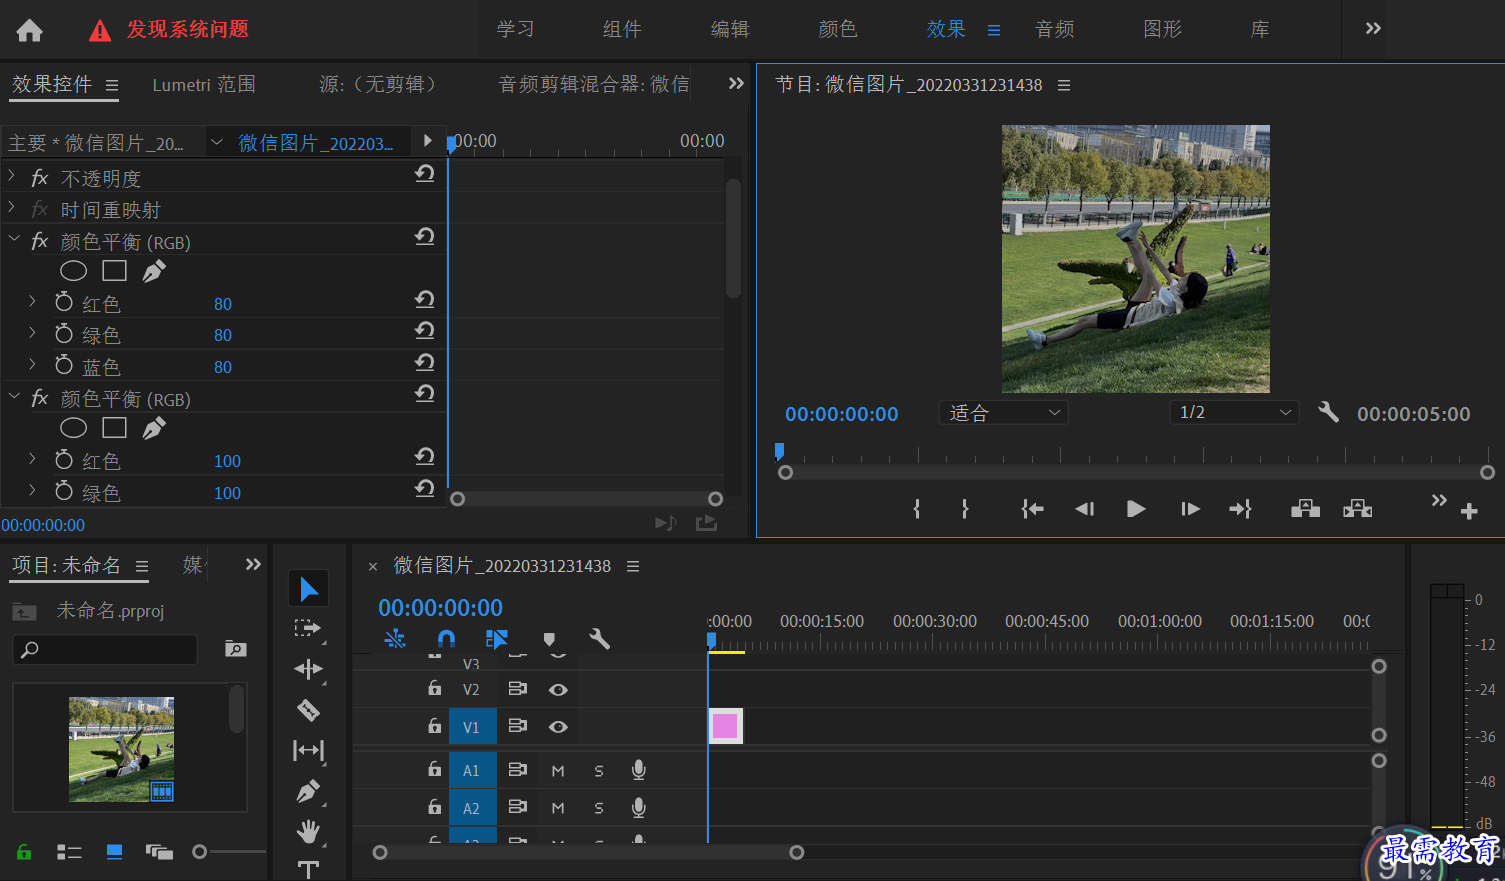
Task: Select the Type tool
Action: click(308, 869)
